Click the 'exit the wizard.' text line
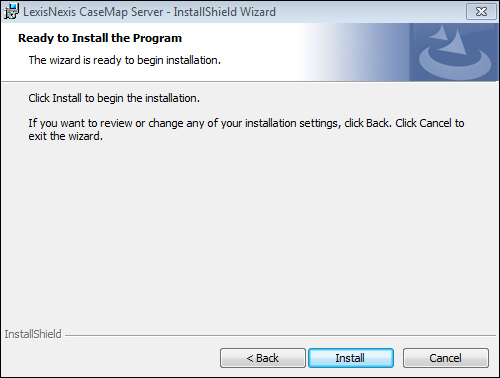Image resolution: width=500 pixels, height=378 pixels. 65,136
